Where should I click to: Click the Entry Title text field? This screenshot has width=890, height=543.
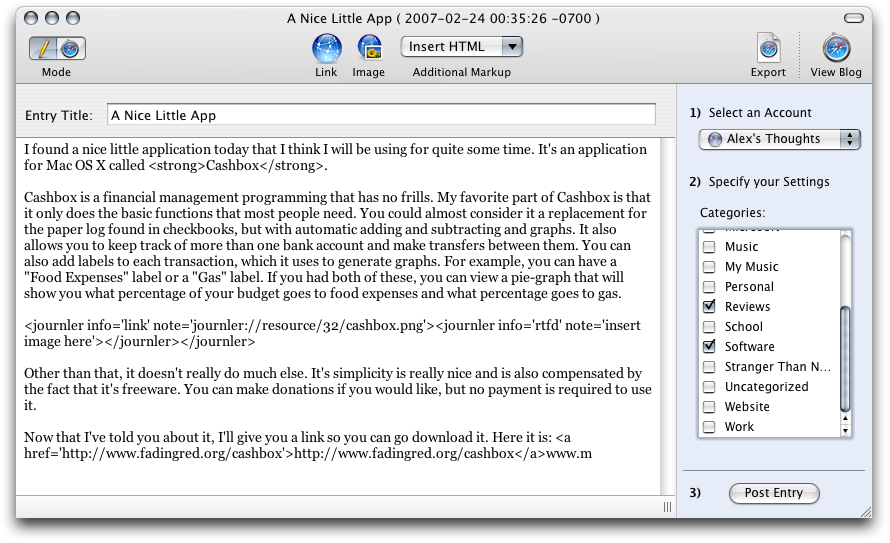pos(381,115)
